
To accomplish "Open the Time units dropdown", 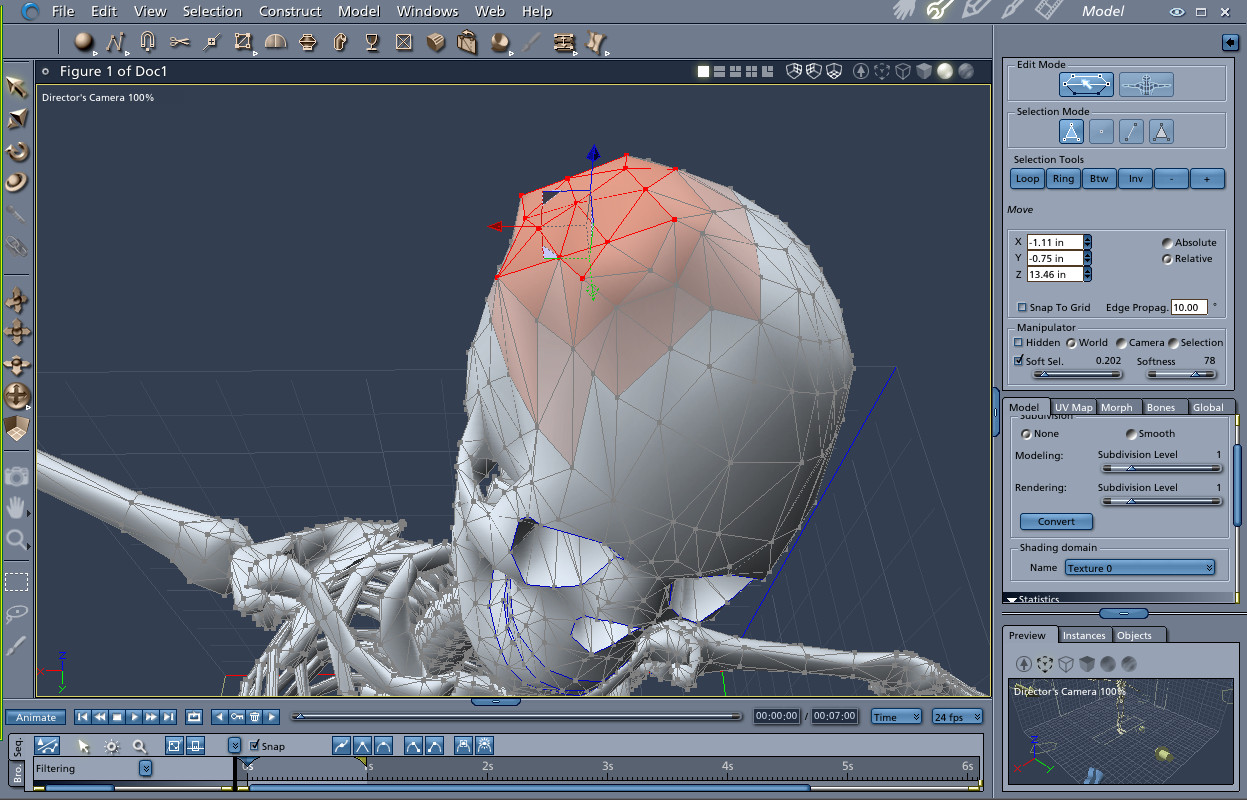I will (896, 717).
